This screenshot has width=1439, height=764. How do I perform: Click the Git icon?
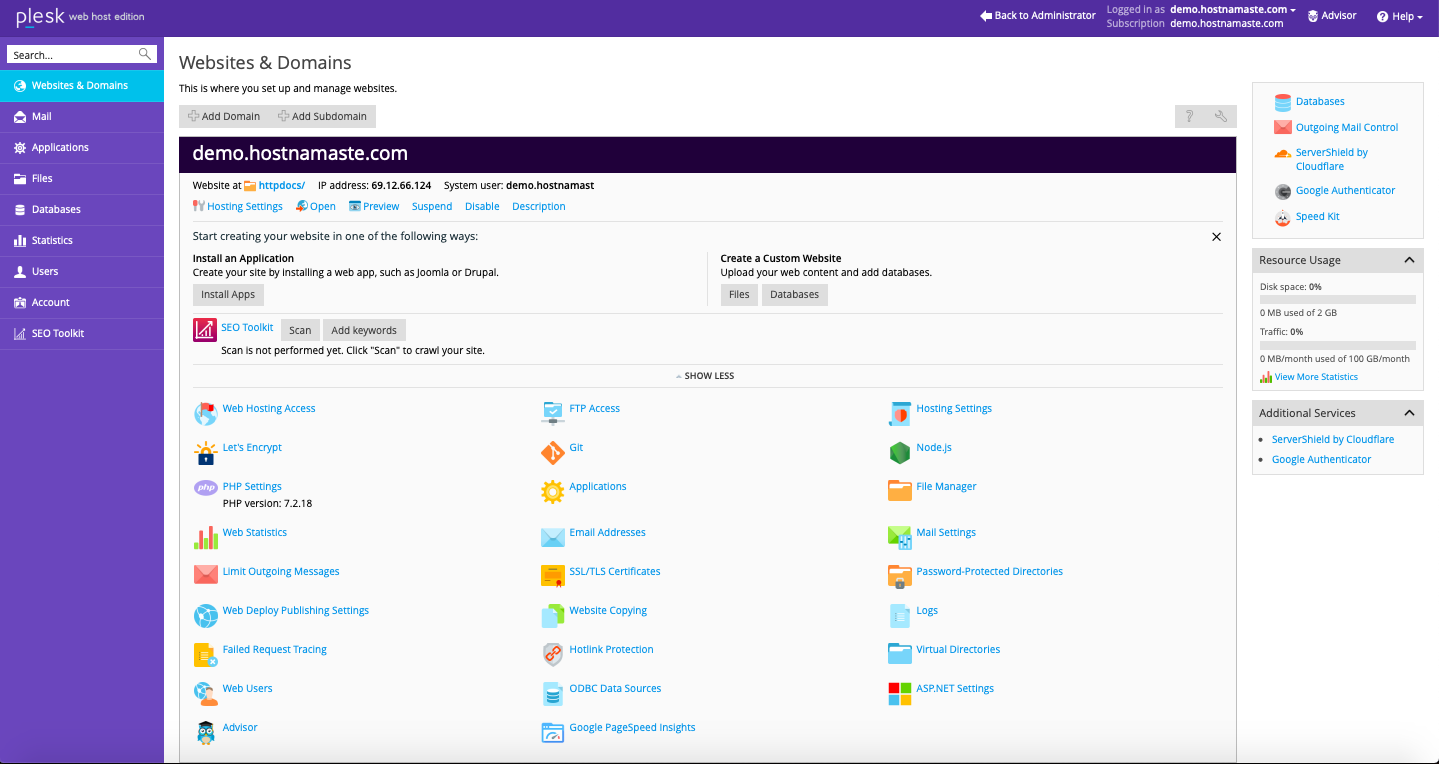tap(553, 453)
